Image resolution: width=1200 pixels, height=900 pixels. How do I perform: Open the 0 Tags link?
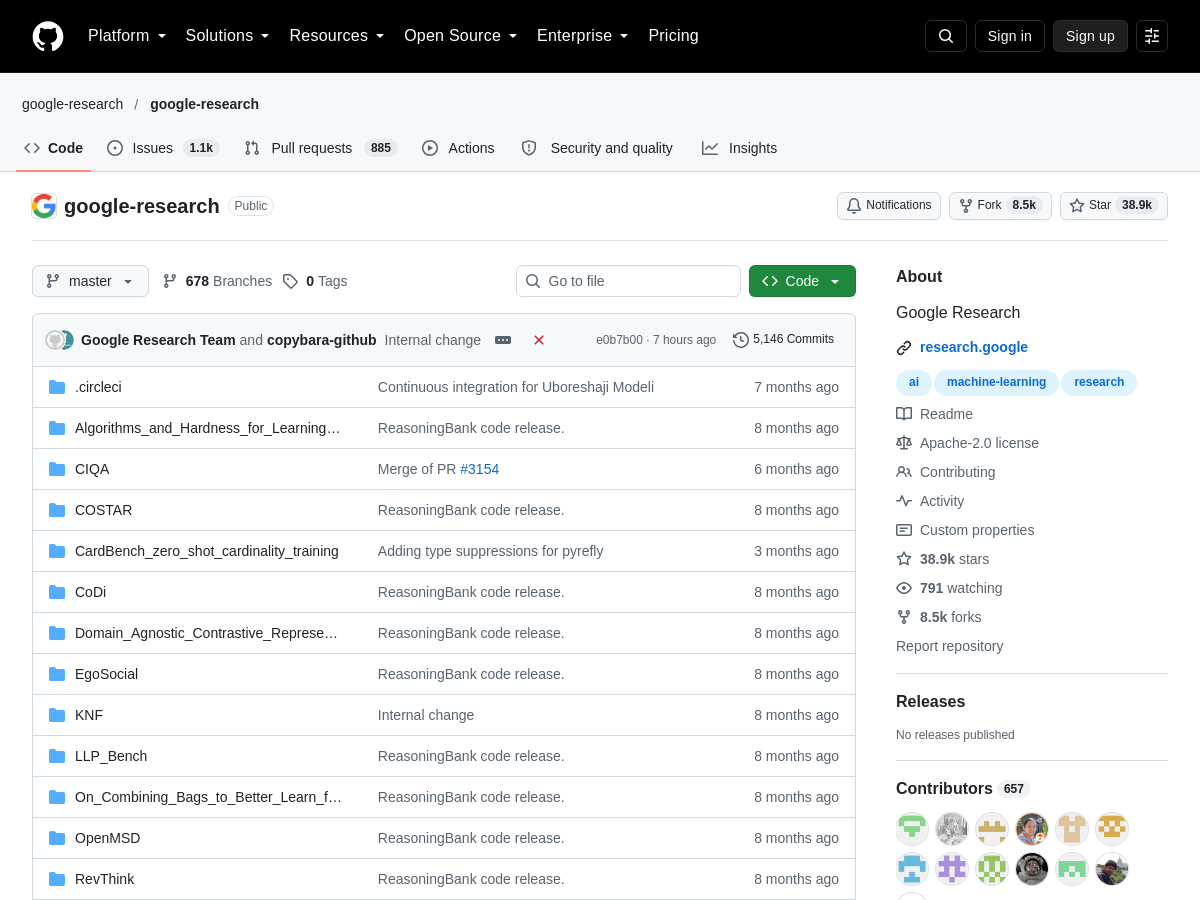[x=315, y=281]
